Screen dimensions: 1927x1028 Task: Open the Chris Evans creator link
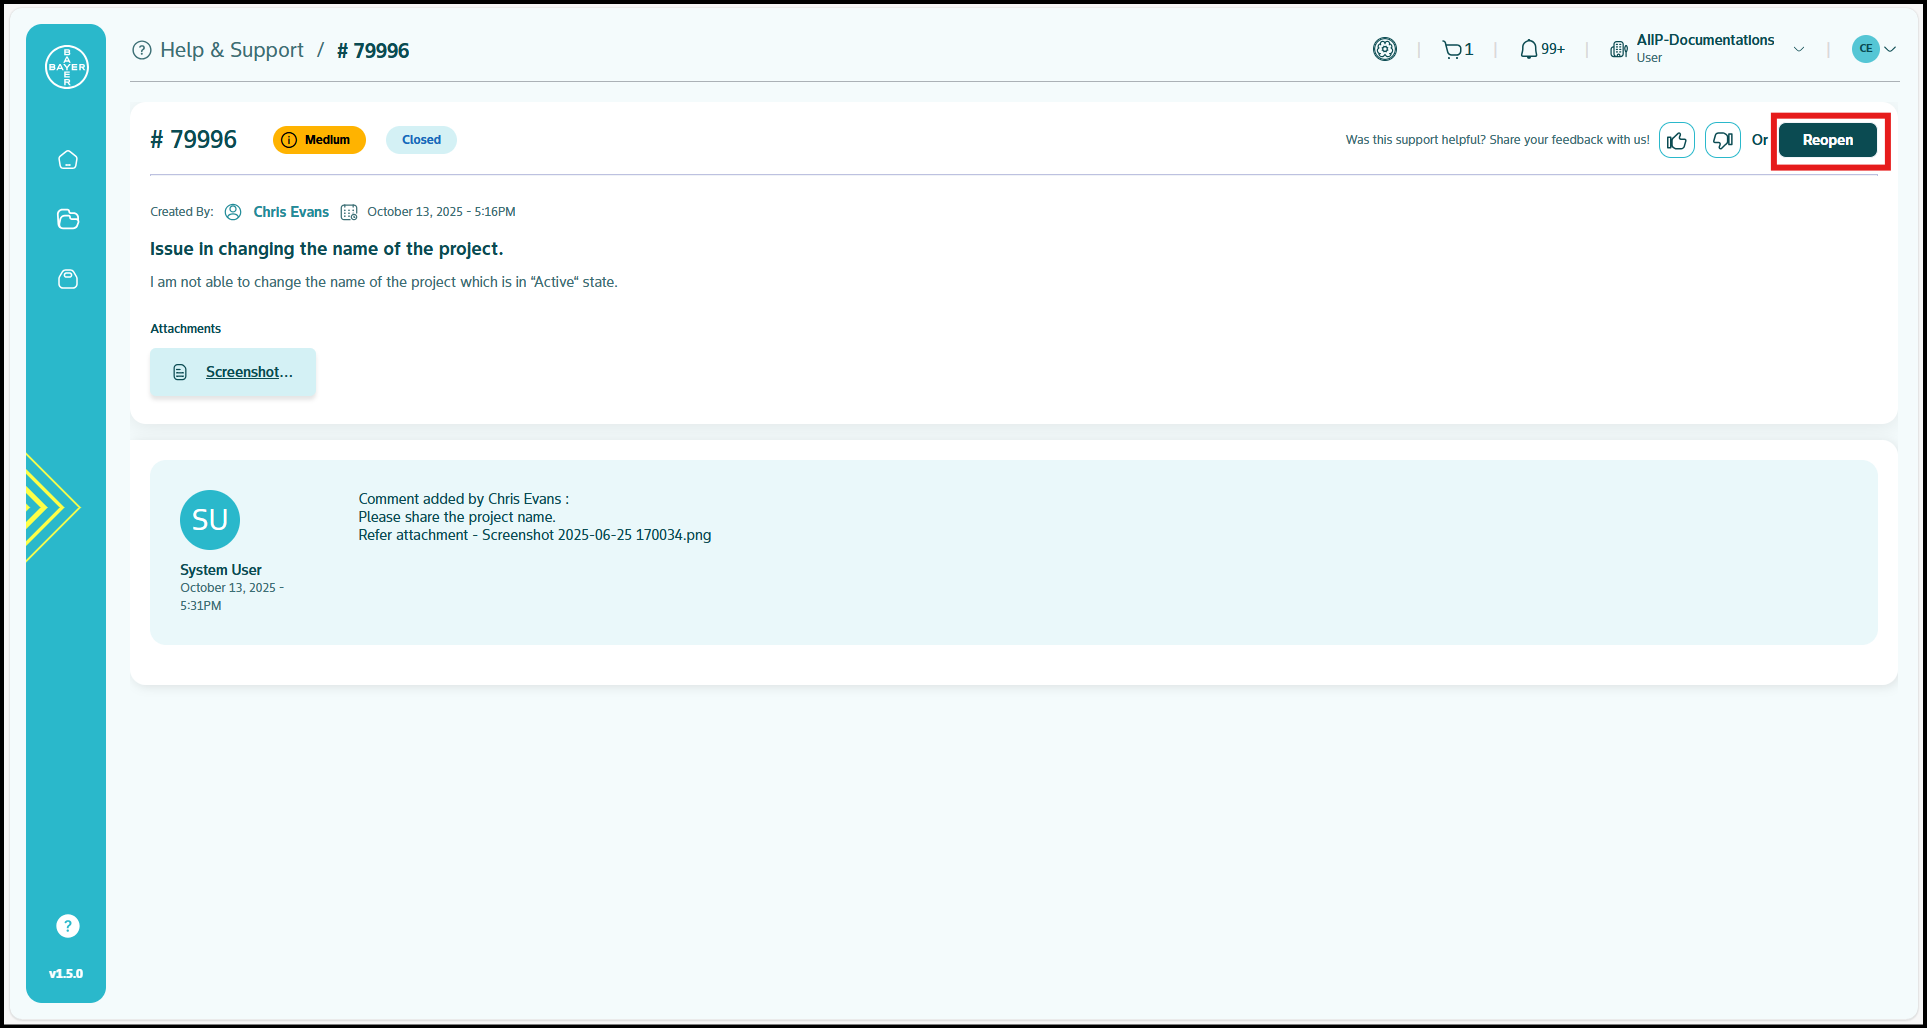291,211
